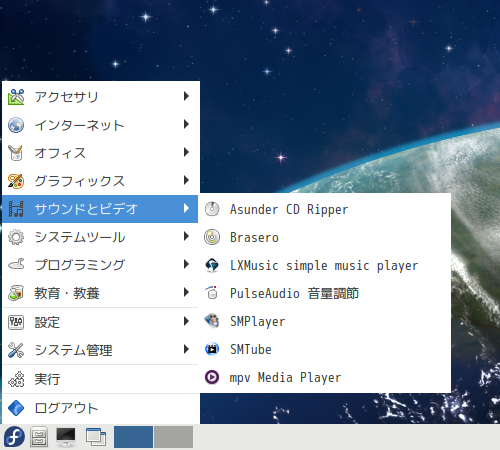Choose 実行 to run a command

[x=100, y=379]
